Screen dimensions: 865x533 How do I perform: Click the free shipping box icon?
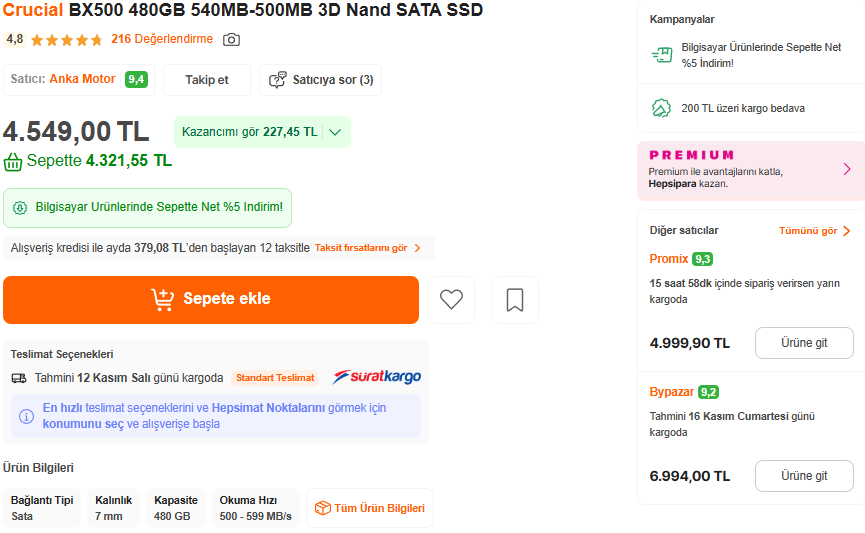pyautogui.click(x=661, y=108)
